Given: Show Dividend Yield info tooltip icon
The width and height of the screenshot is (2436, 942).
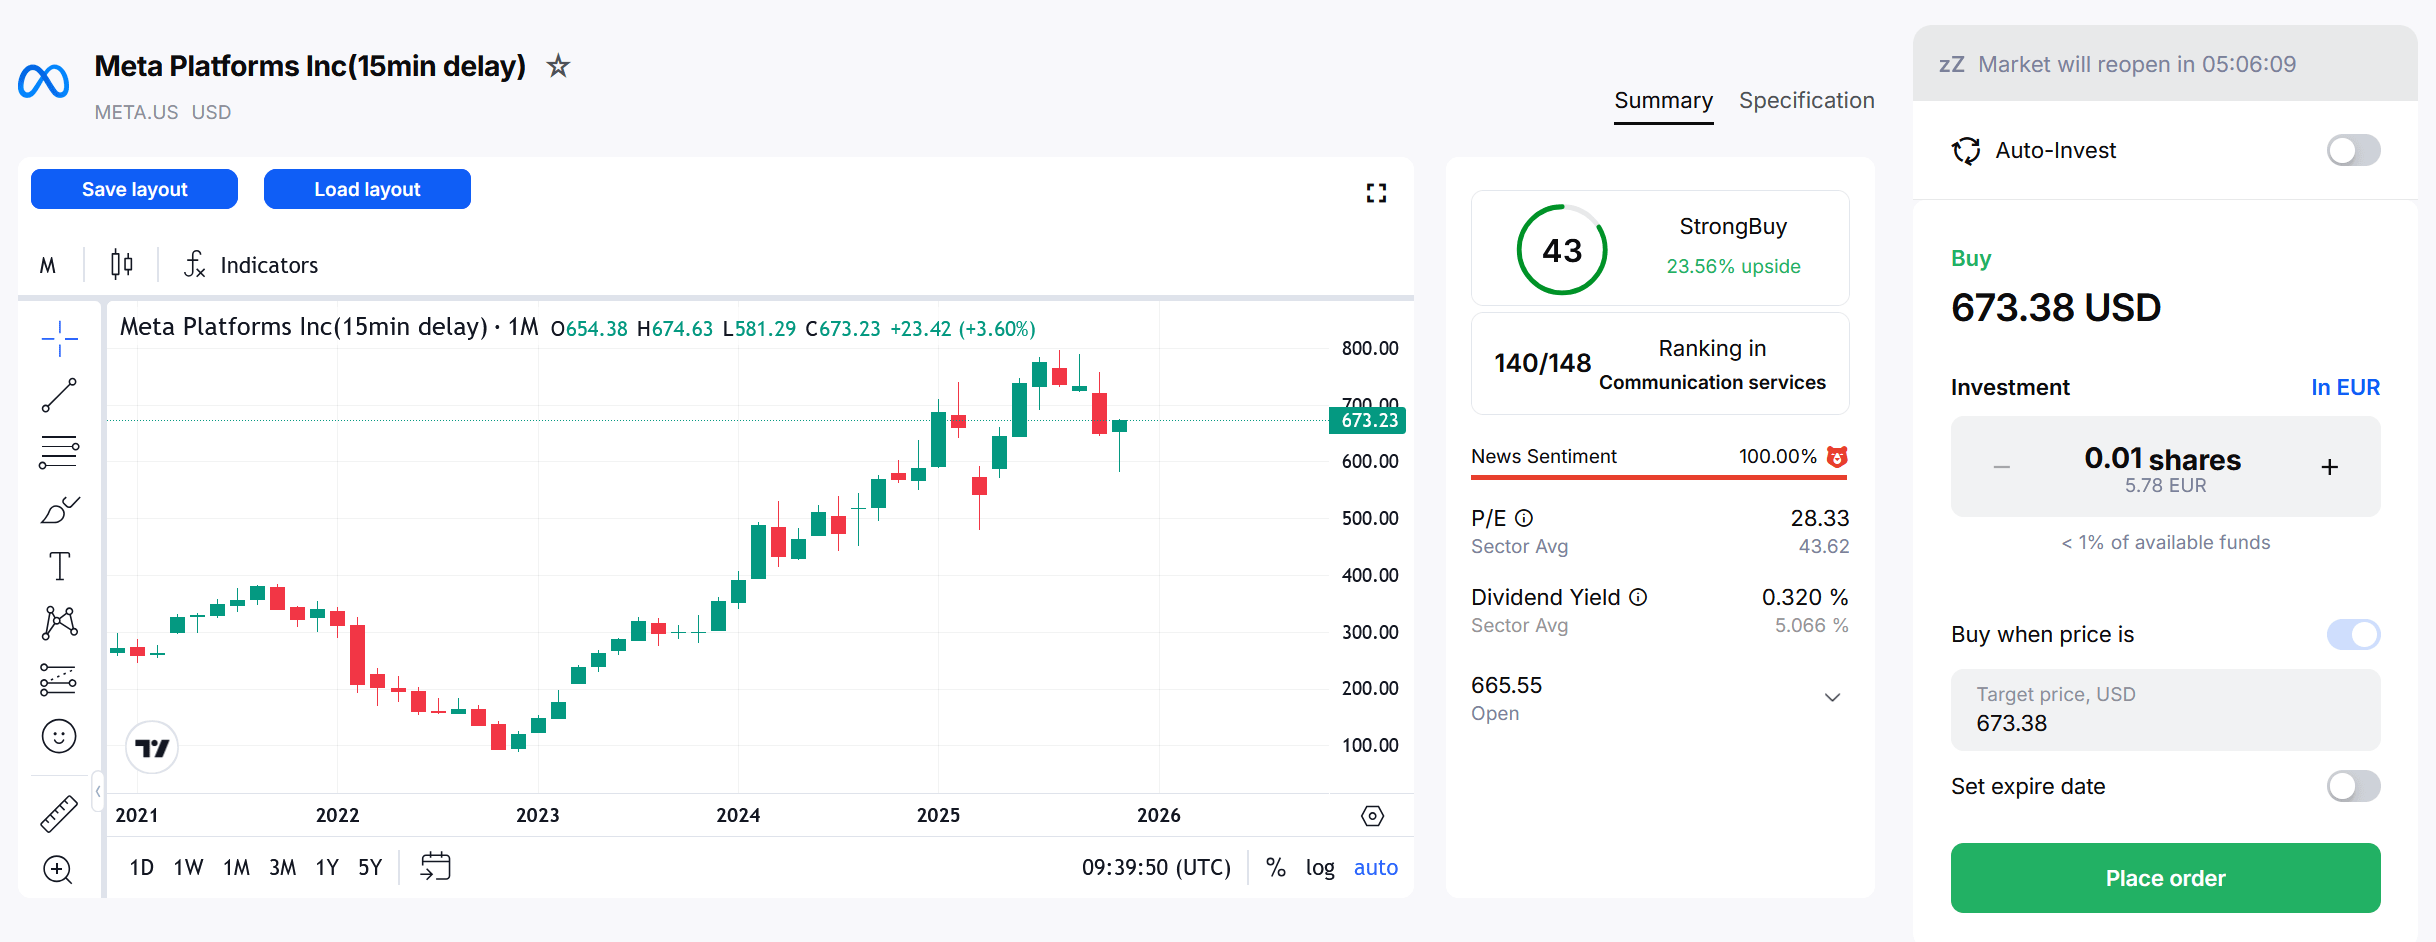Looking at the screenshot, I should tap(1638, 597).
